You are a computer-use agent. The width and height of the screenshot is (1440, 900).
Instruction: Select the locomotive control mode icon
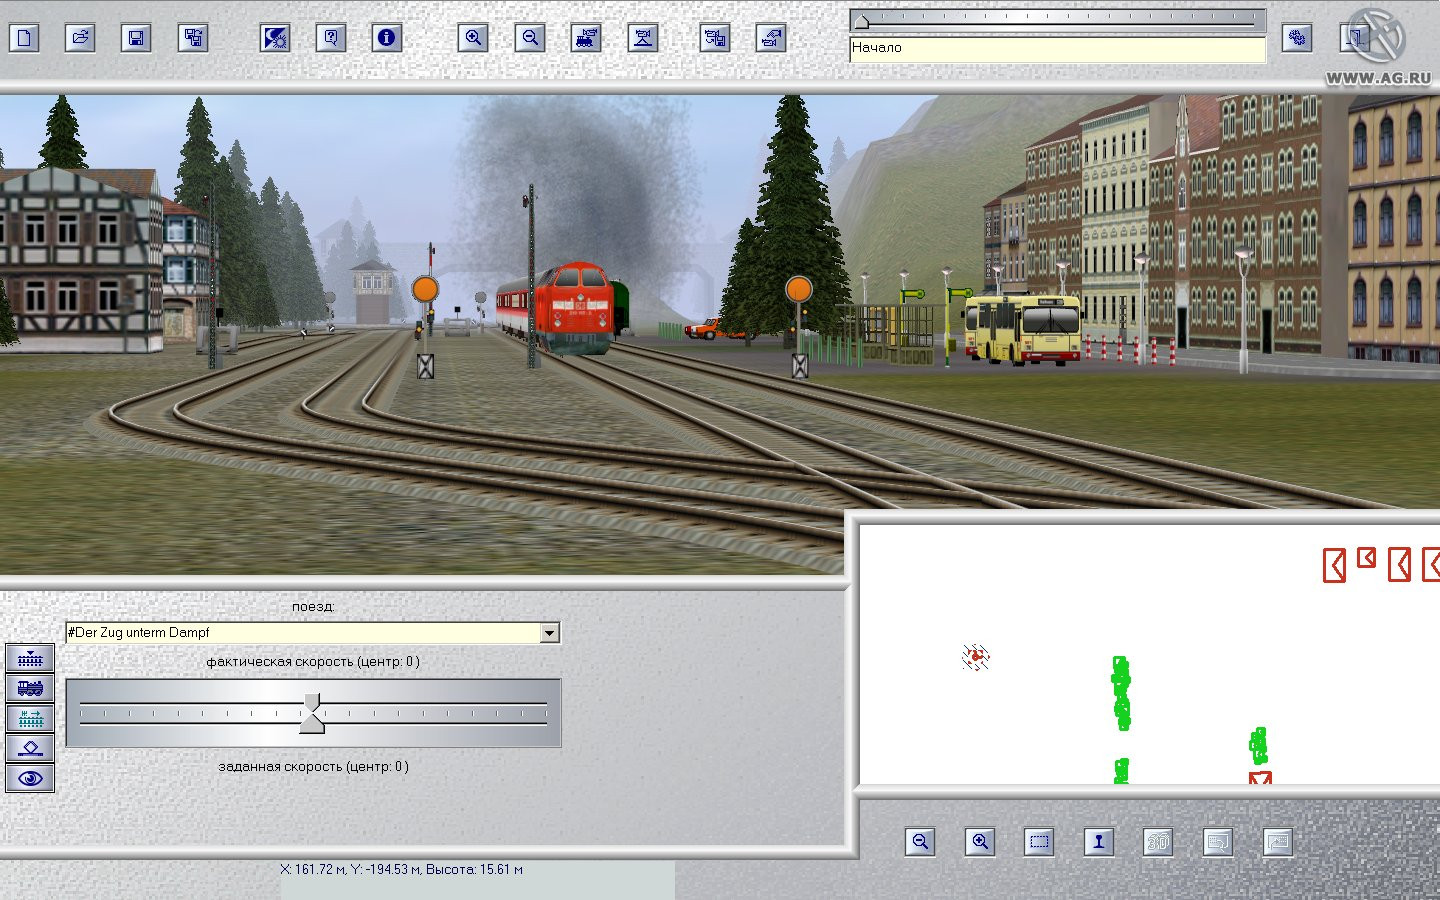(x=30, y=688)
